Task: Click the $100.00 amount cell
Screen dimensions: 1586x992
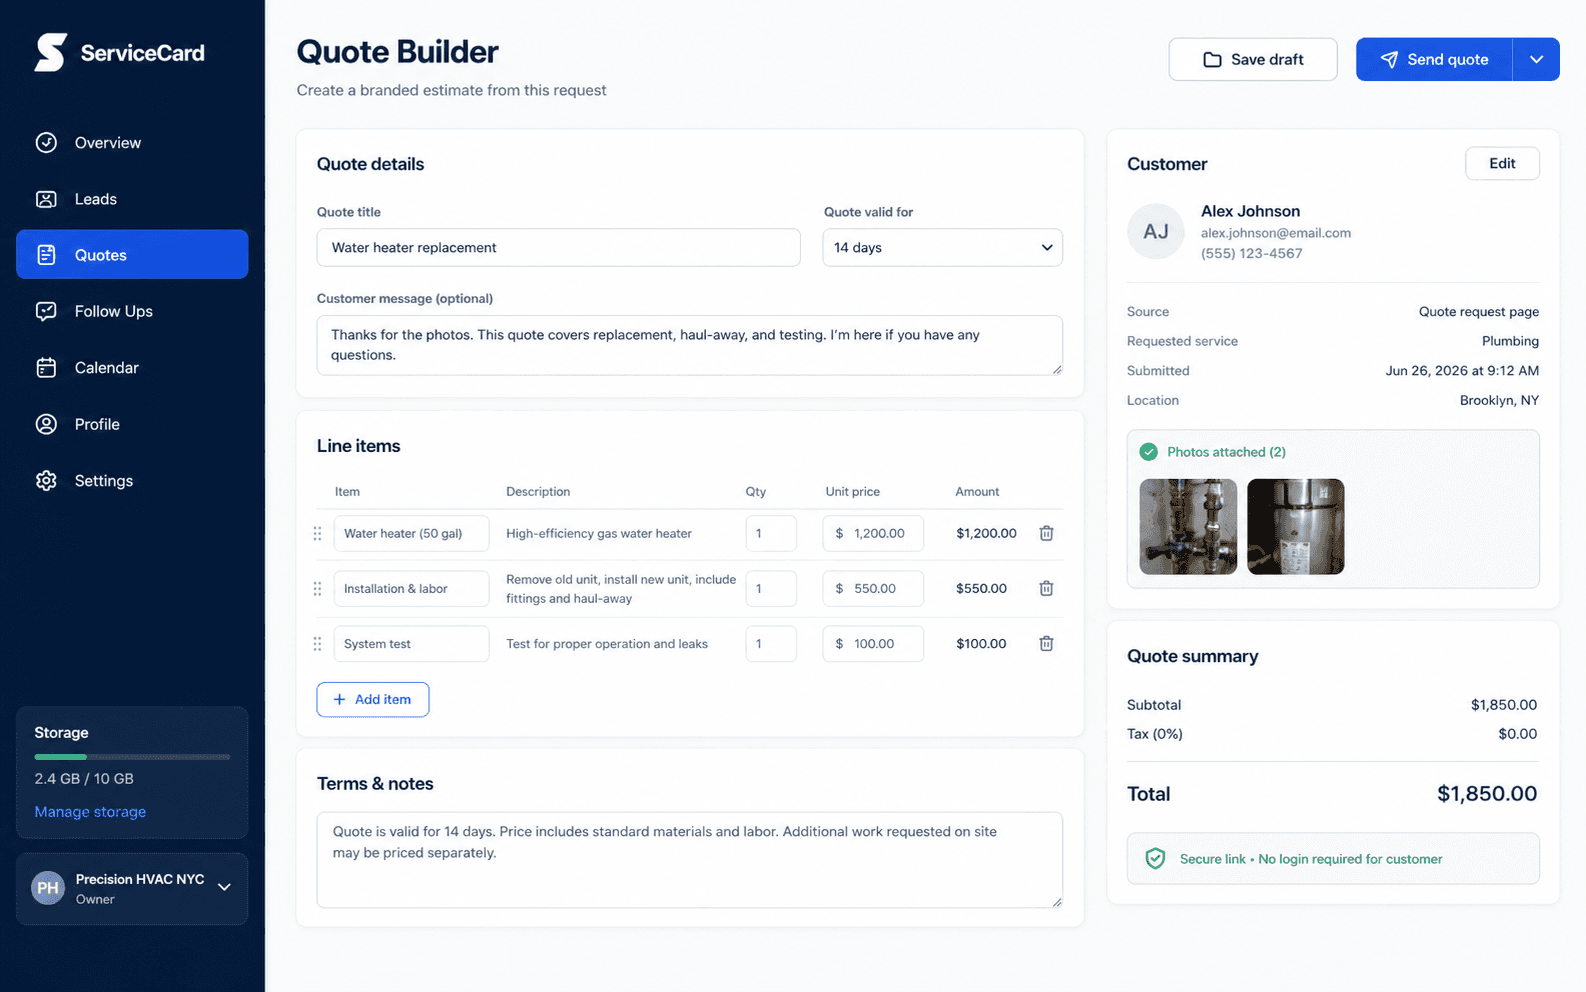Action: tap(981, 643)
